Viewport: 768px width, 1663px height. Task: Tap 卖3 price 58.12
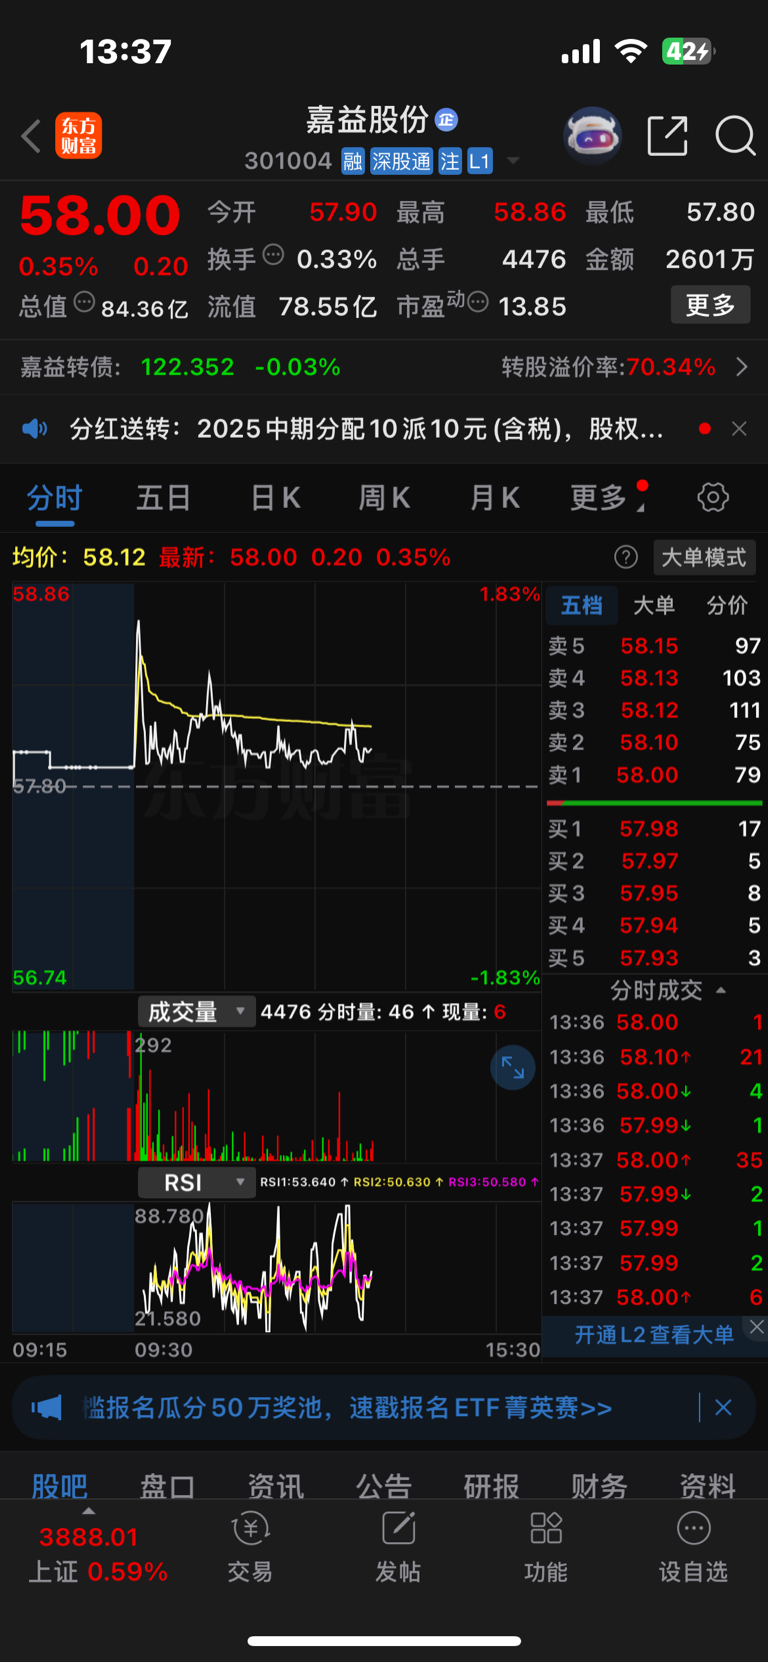[649, 710]
